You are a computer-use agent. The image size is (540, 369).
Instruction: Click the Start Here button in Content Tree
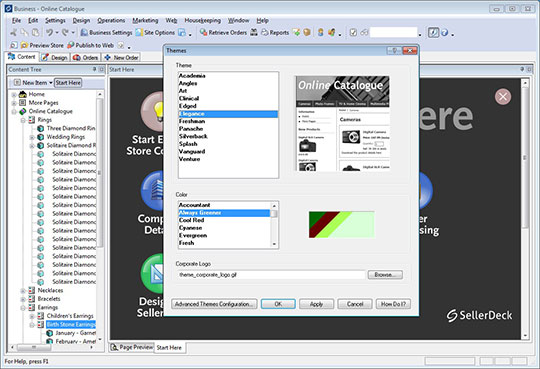click(68, 83)
